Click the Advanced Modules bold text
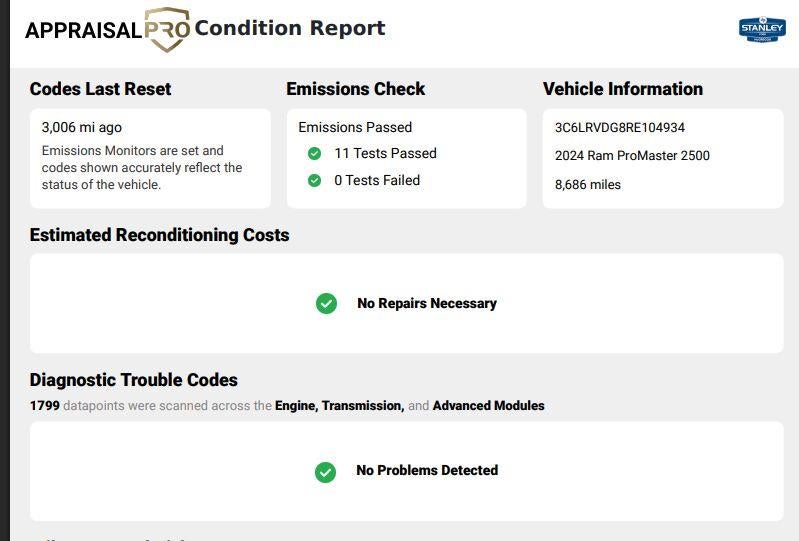 click(x=489, y=405)
